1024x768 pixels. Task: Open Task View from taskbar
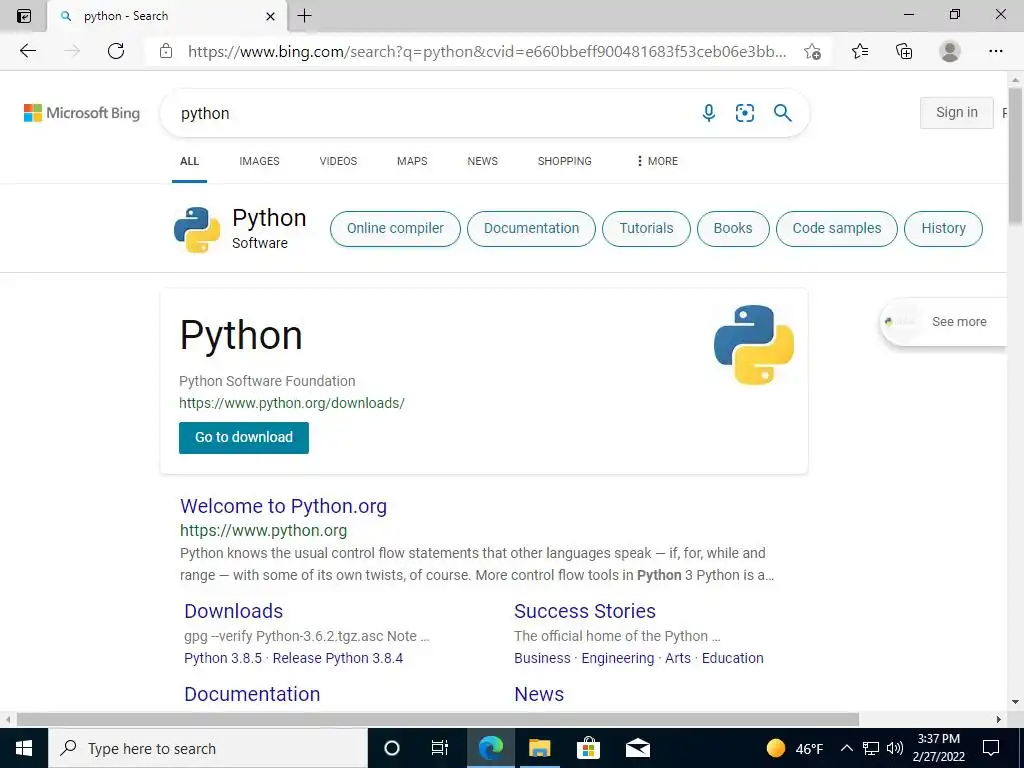440,748
